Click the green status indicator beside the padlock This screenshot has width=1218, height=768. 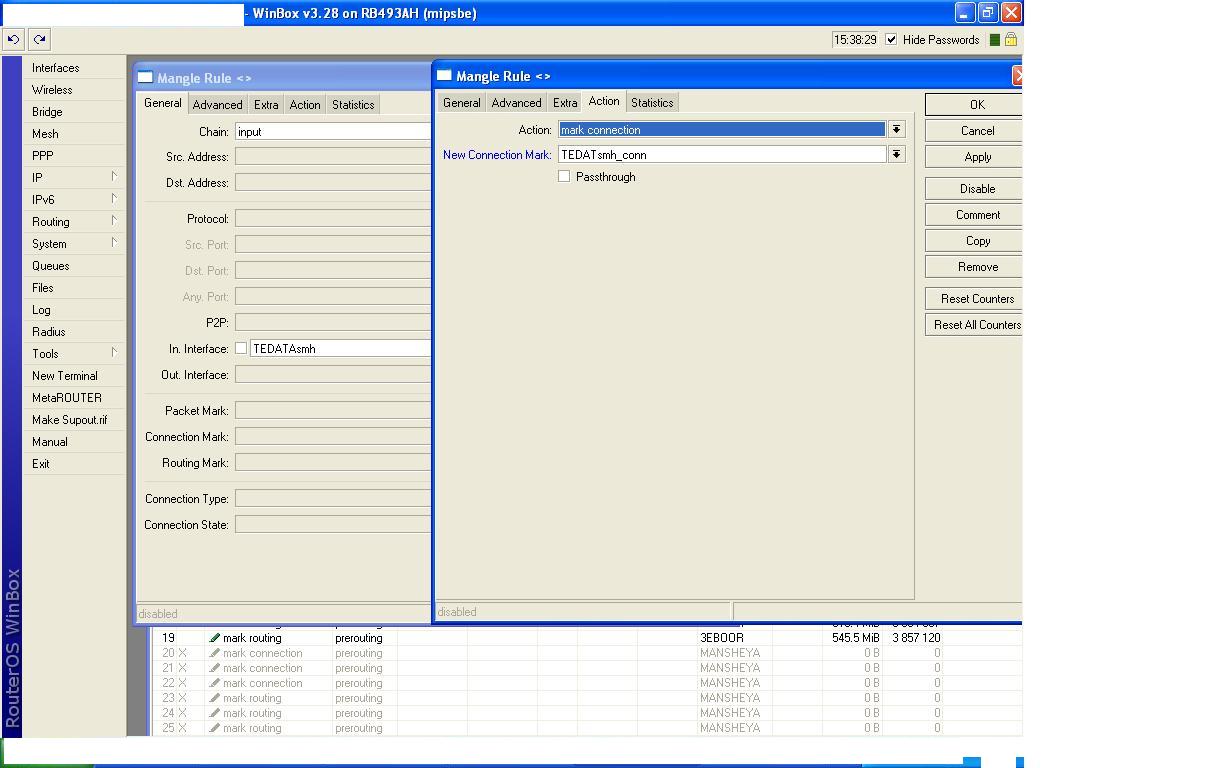(994, 40)
